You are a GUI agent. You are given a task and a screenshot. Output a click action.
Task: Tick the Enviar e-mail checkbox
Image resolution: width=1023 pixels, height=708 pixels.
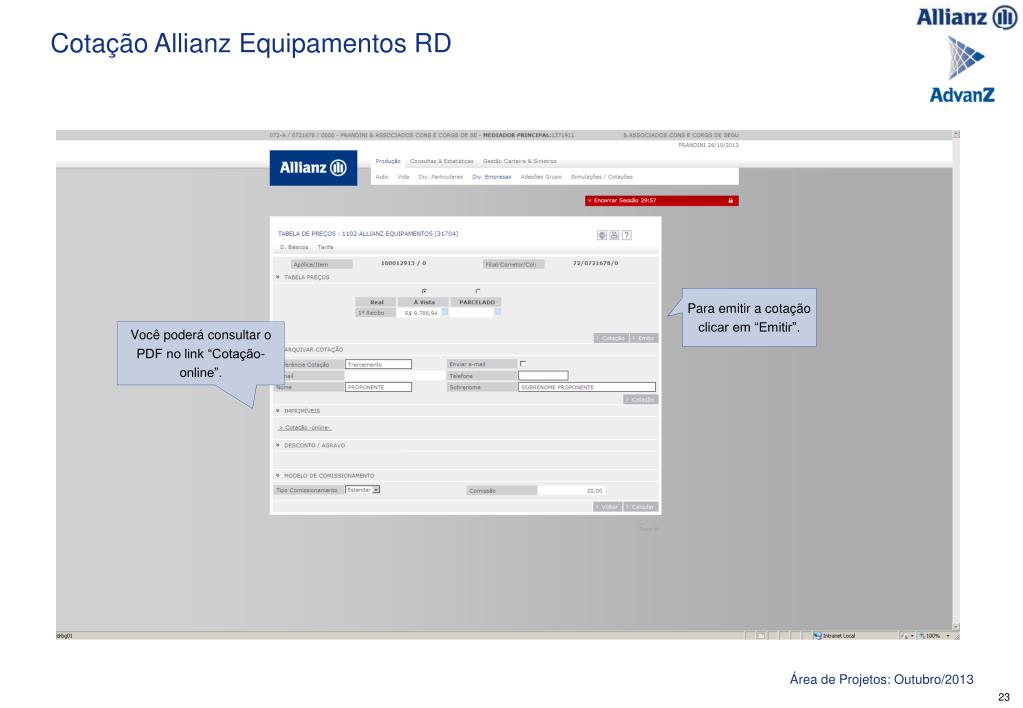coord(523,363)
